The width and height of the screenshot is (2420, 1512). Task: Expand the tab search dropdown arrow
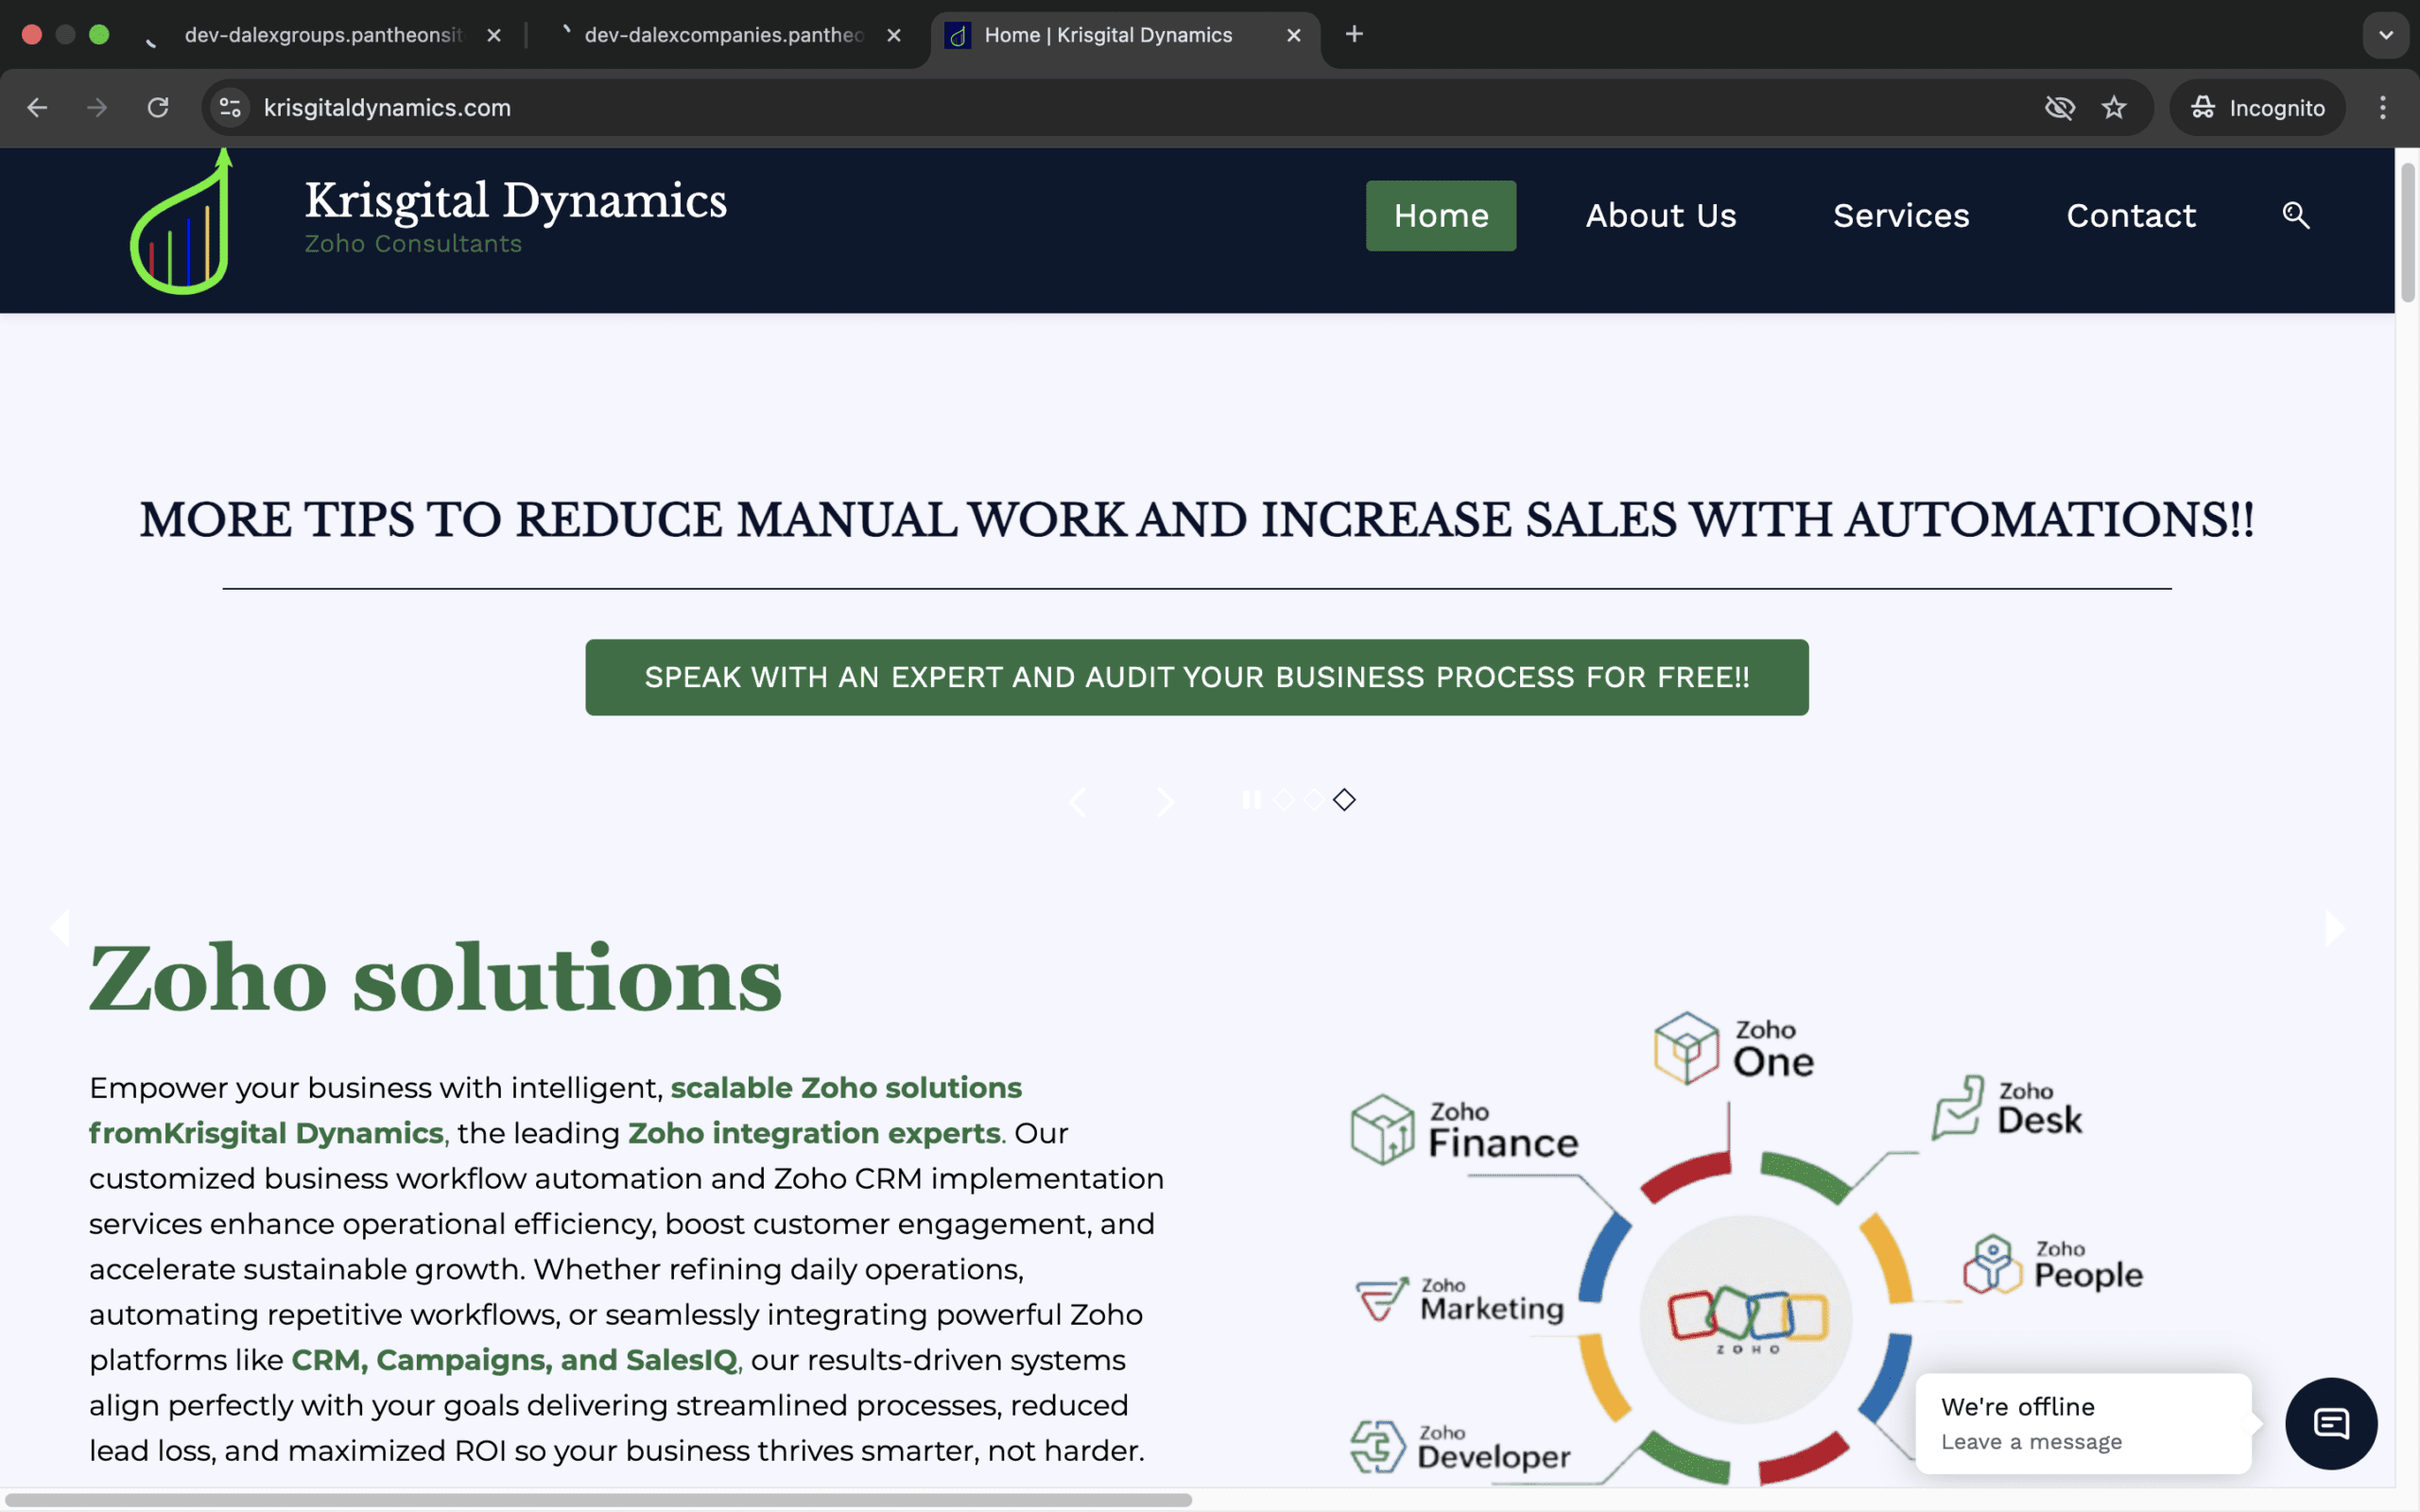click(2385, 35)
